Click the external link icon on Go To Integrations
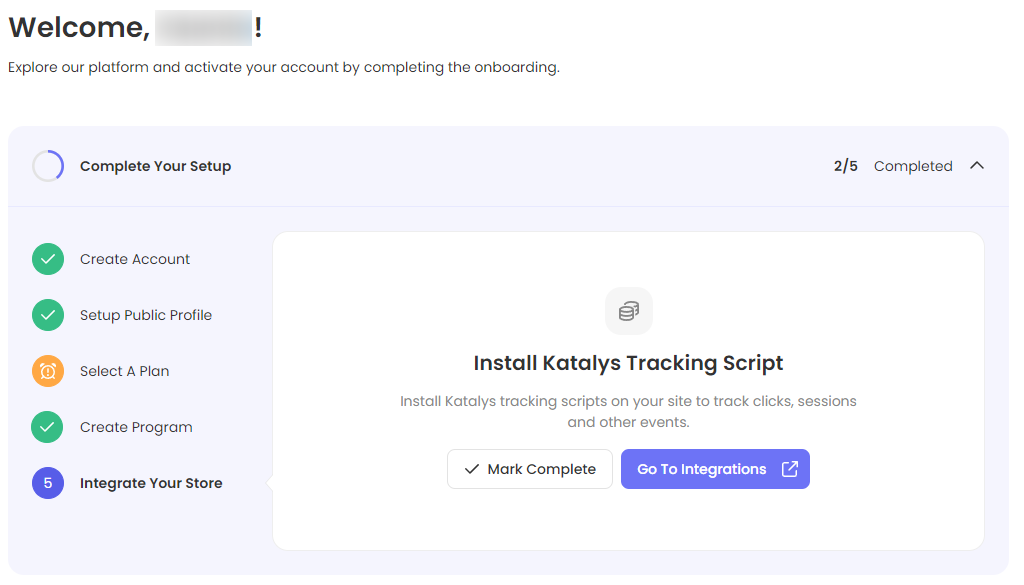The height and width of the screenshot is (585, 1024). [x=789, y=469]
